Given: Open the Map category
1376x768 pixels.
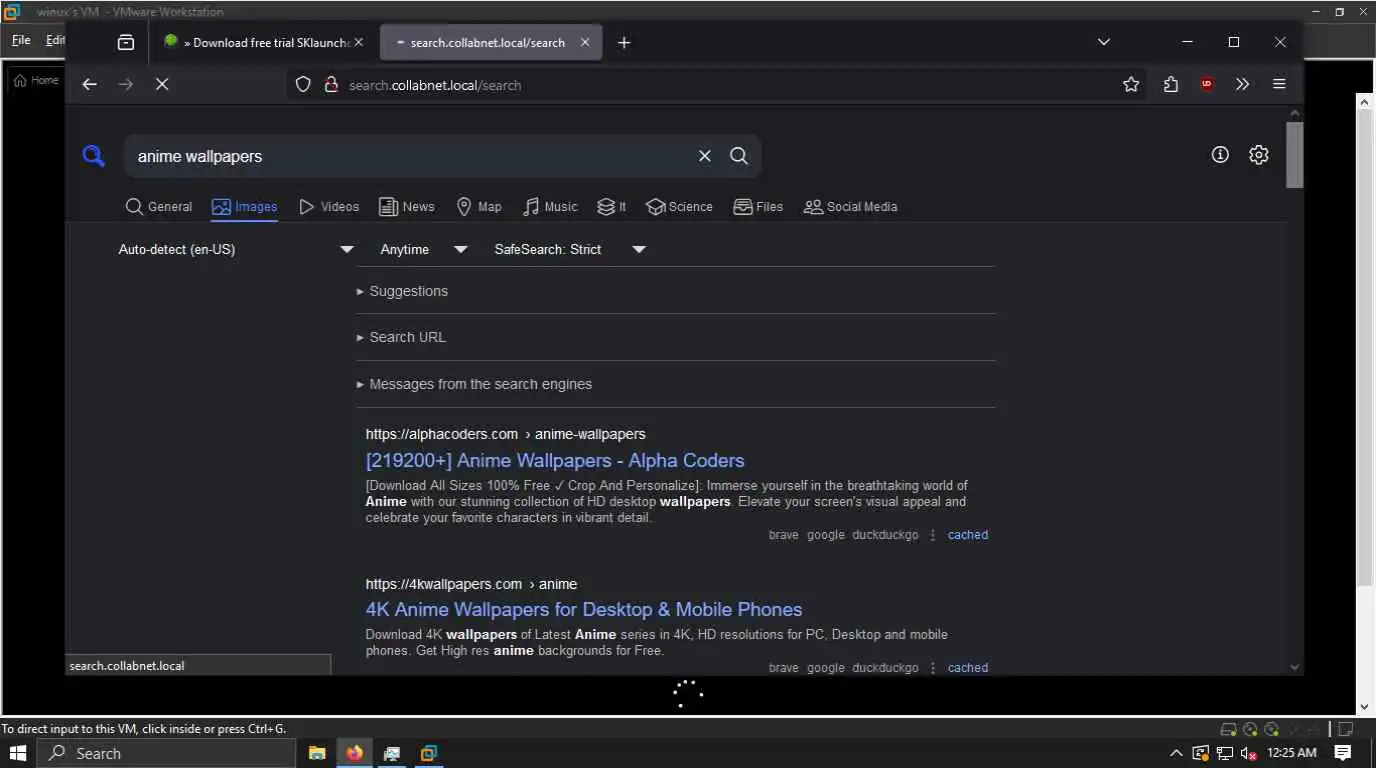Looking at the screenshot, I should pos(479,207).
